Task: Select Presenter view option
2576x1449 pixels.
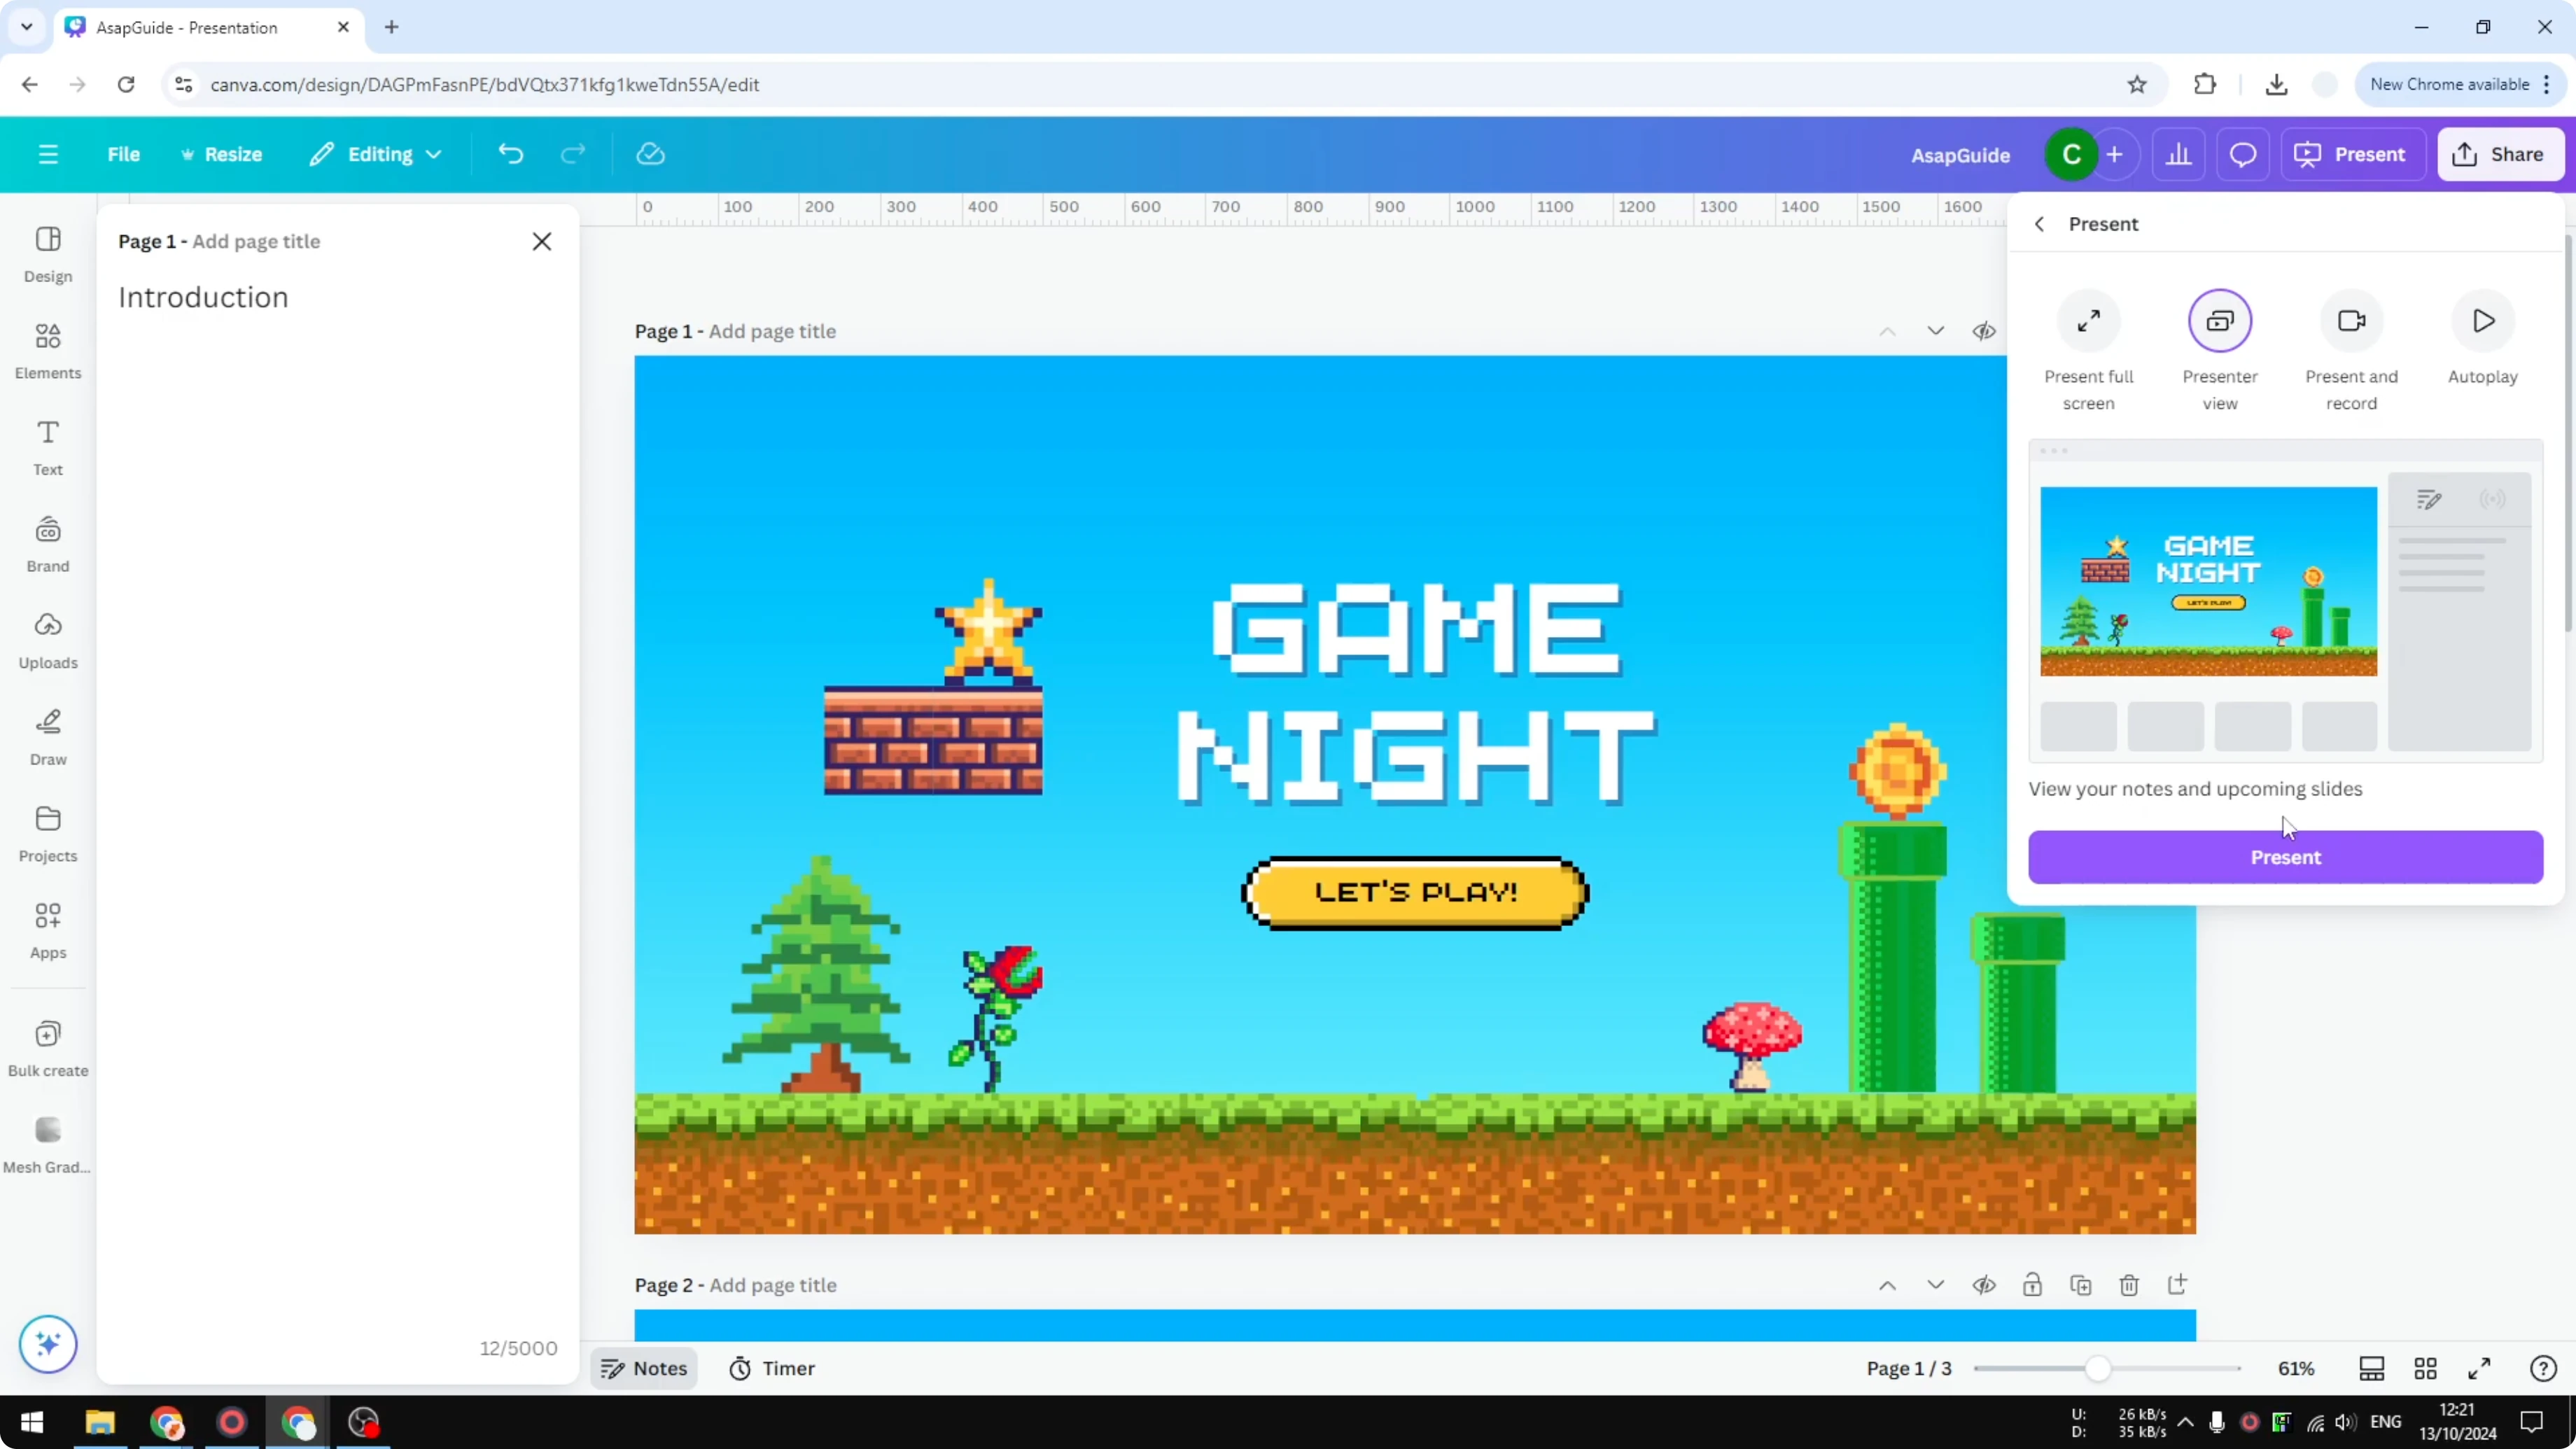Action: click(2220, 351)
